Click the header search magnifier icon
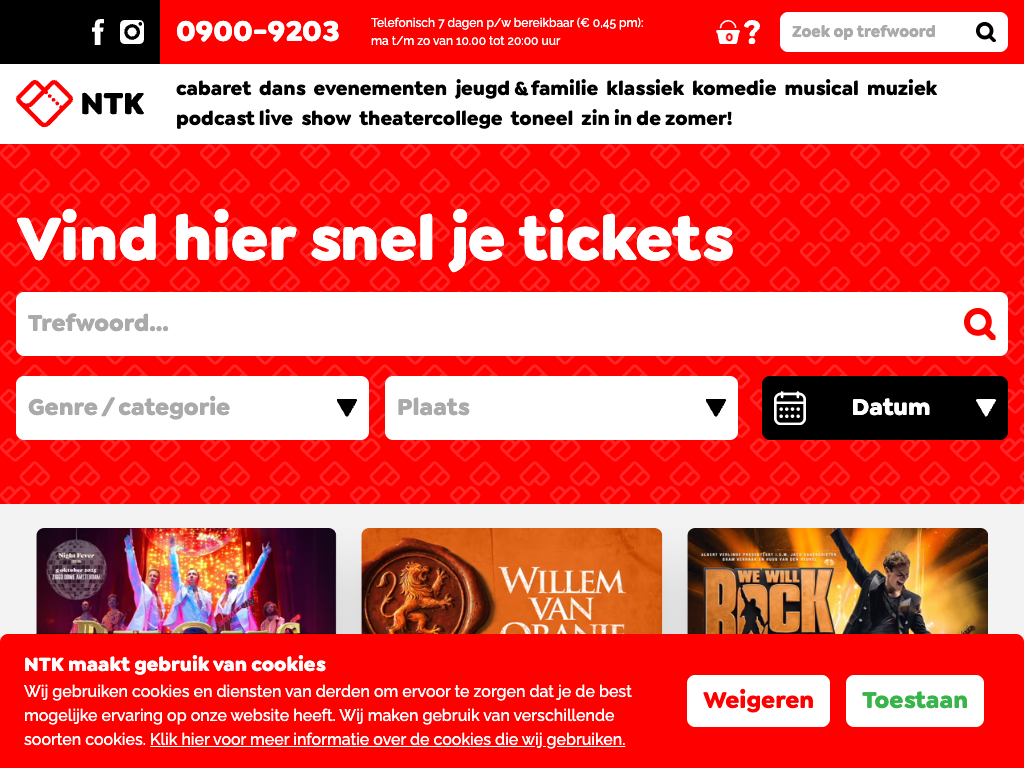 985,32
